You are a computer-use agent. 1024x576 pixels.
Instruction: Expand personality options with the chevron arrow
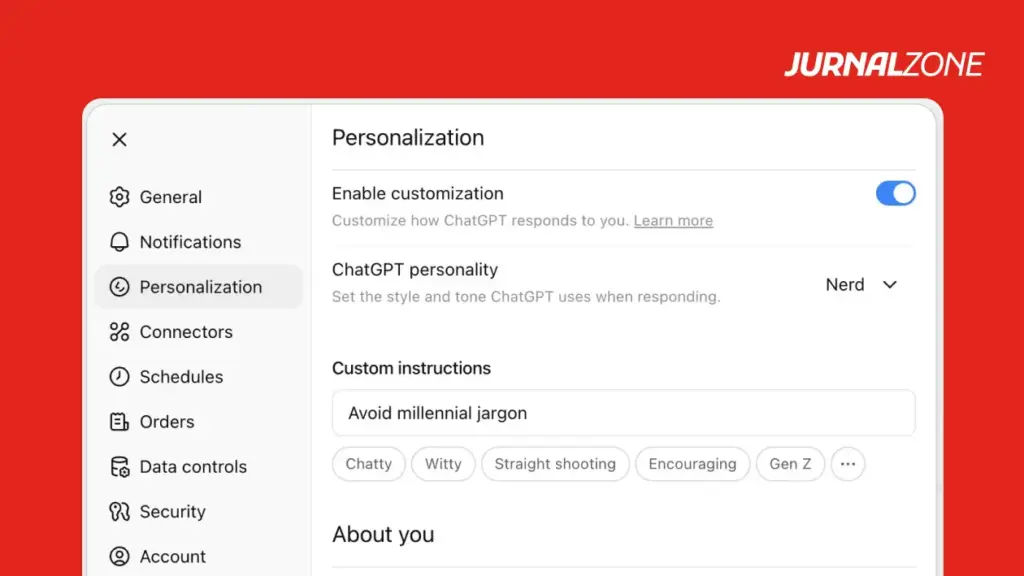pyautogui.click(x=890, y=285)
